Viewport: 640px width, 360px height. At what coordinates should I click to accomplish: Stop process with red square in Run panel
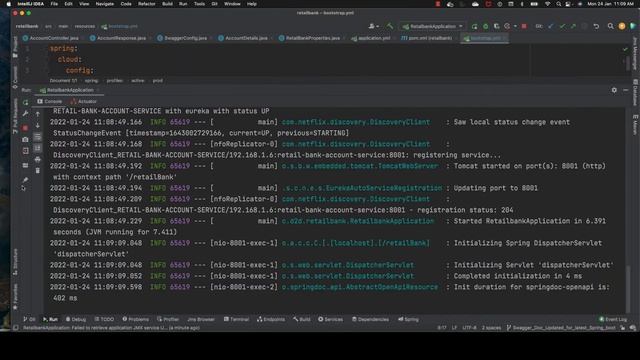pos(25,128)
